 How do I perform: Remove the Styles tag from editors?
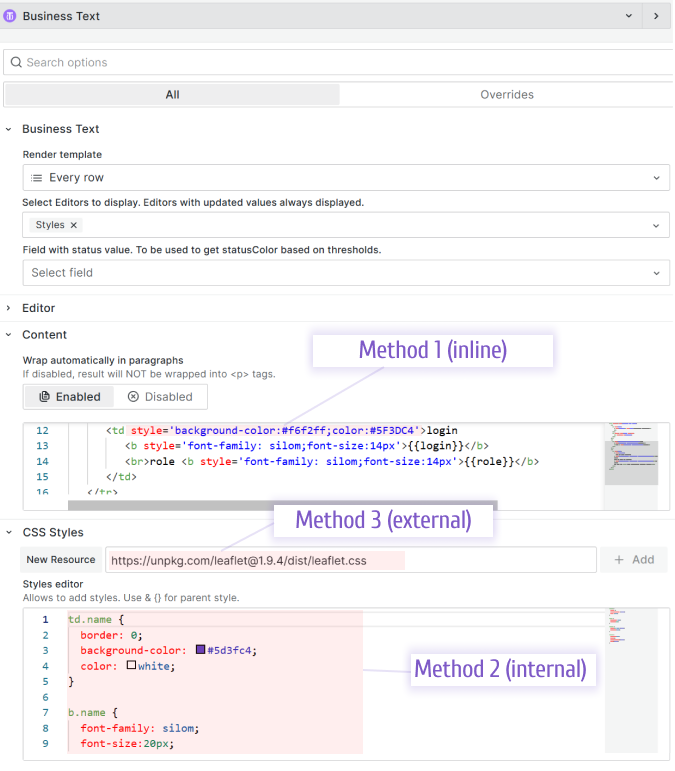point(74,225)
